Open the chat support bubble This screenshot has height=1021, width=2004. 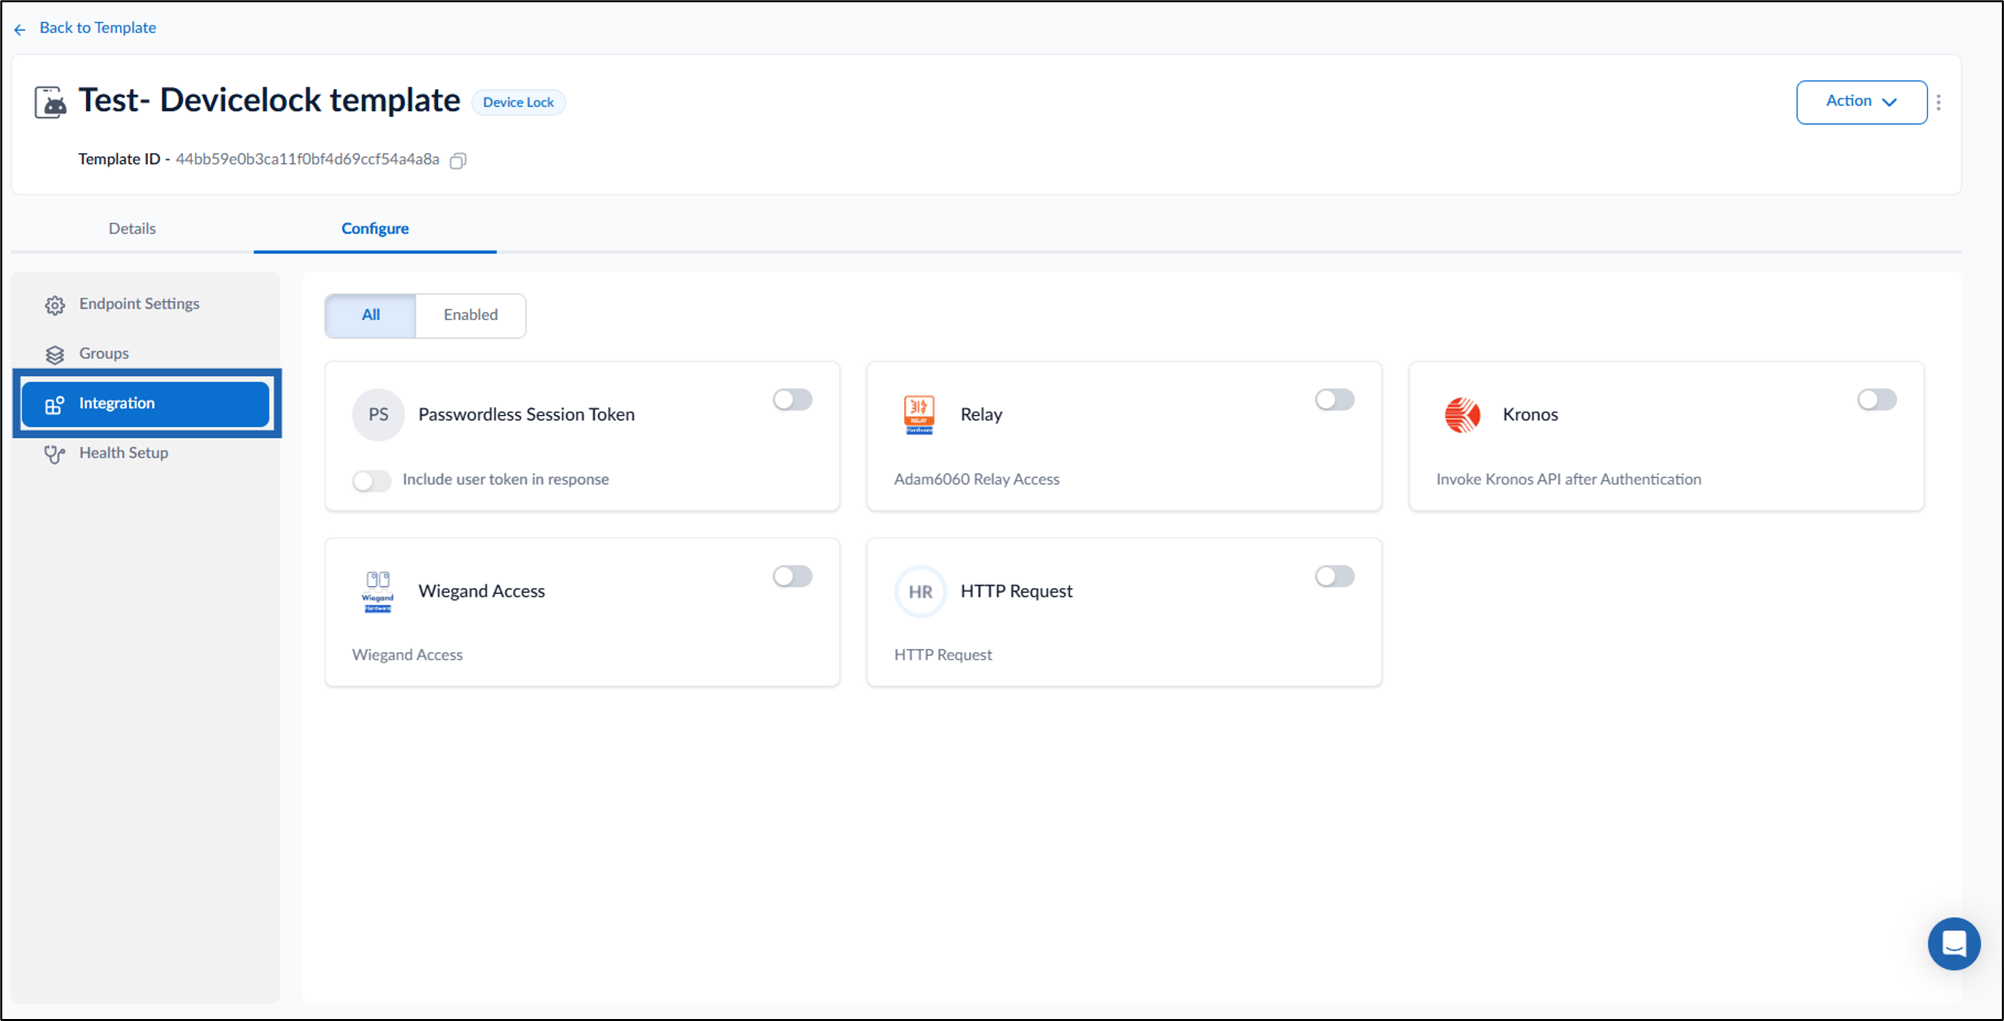[1954, 943]
